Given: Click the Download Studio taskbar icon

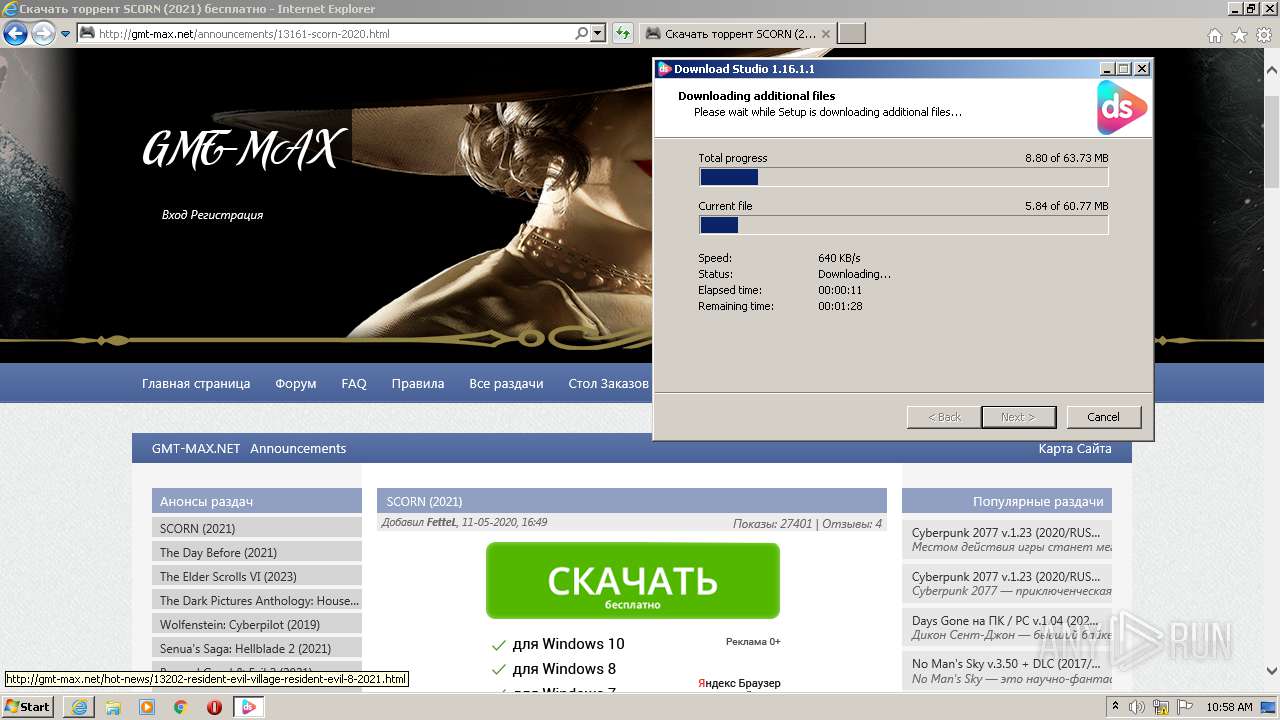Looking at the screenshot, I should point(249,707).
